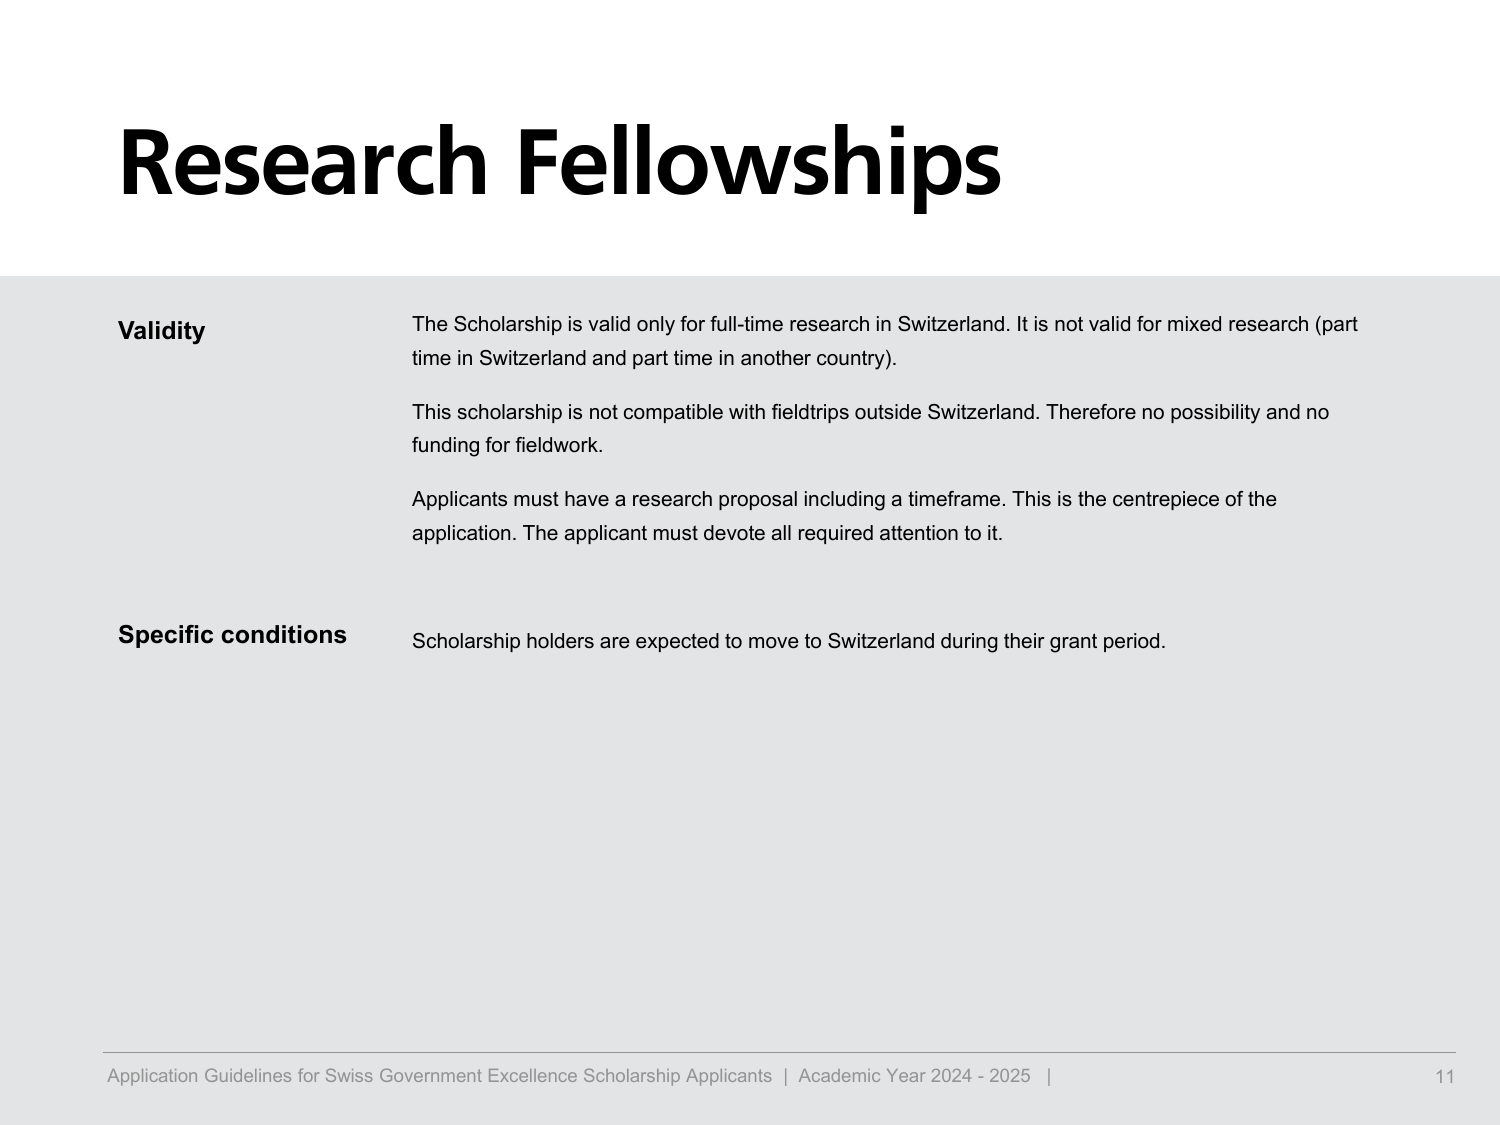Select the "Specific conditions" section heading
This screenshot has height=1125, width=1500.
point(232,635)
